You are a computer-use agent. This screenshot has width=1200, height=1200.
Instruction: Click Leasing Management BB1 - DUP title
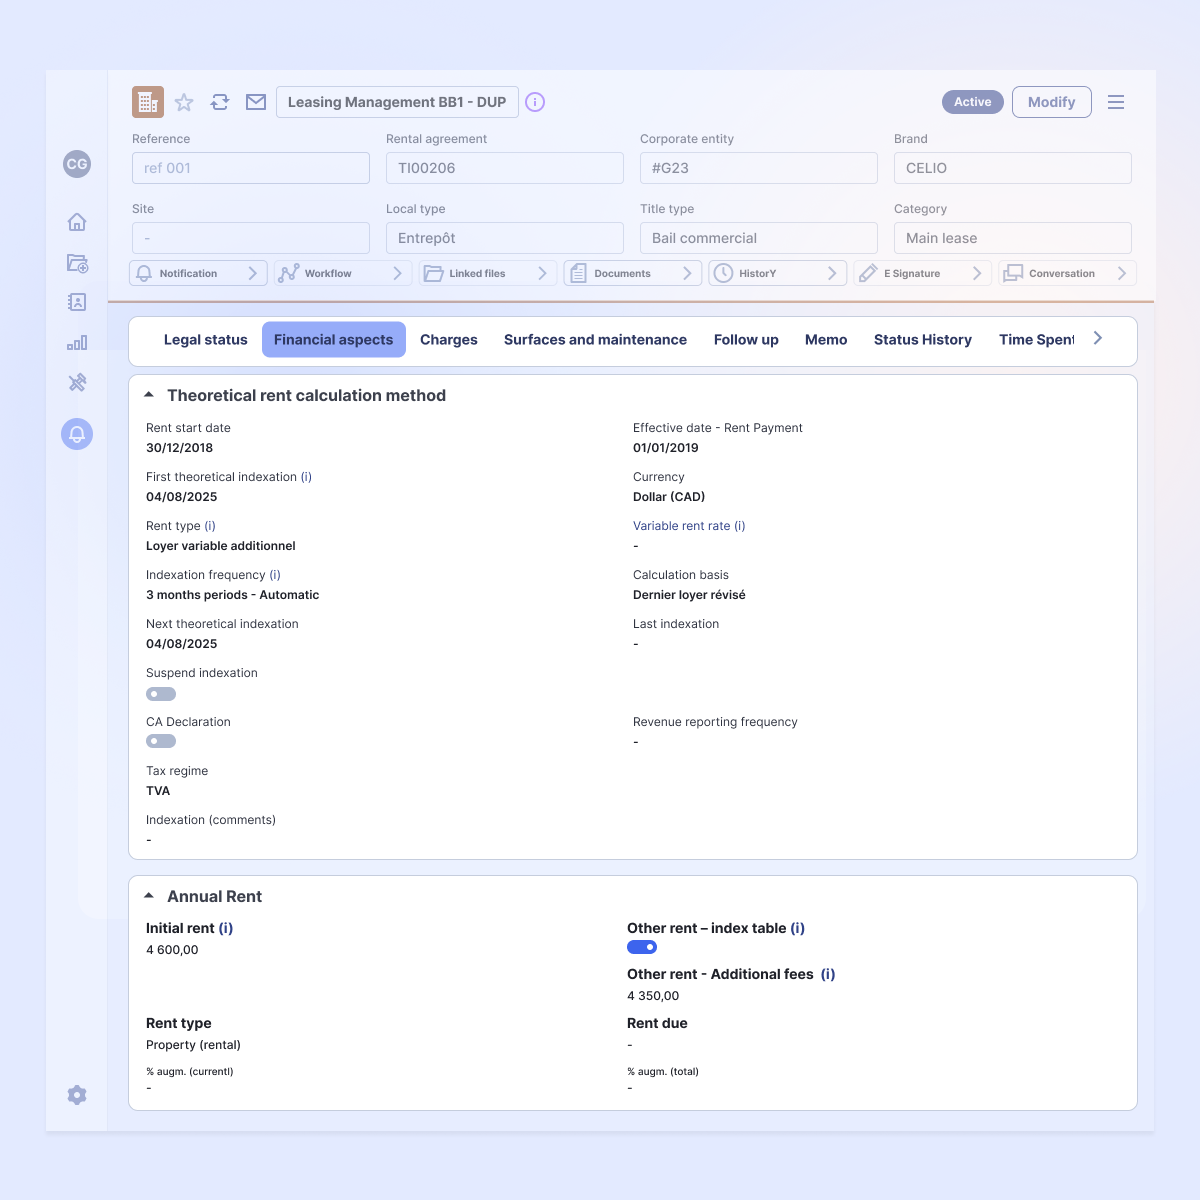(x=397, y=102)
